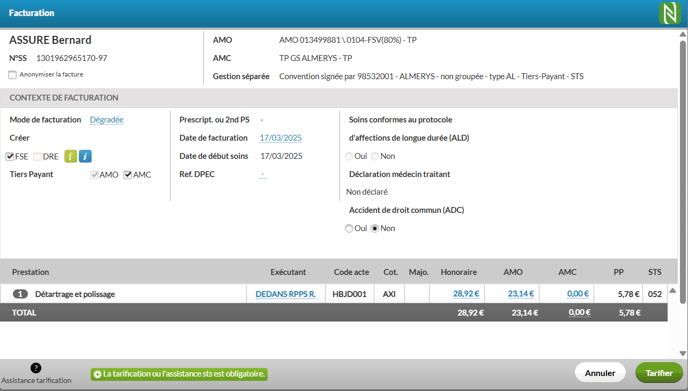Click plus icon in tarification warning message
The width and height of the screenshot is (688, 391).
click(x=97, y=374)
